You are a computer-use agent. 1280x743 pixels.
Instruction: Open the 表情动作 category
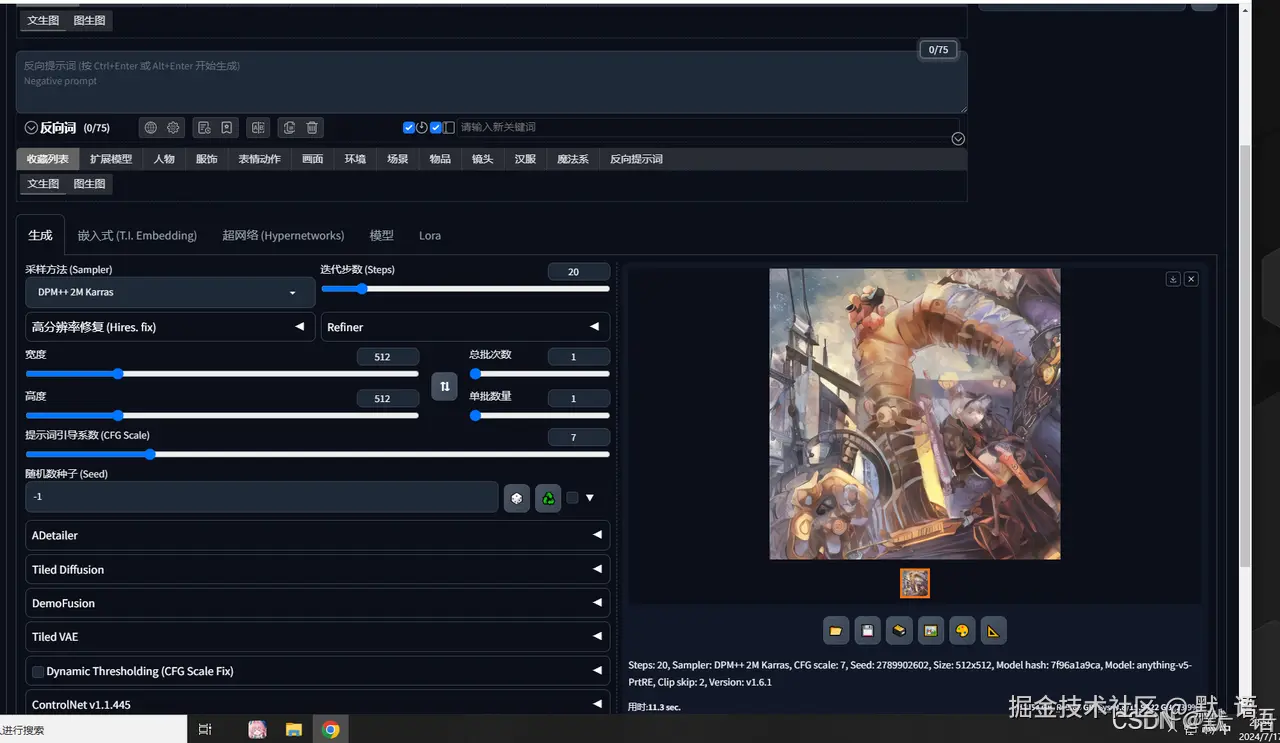tap(259, 159)
